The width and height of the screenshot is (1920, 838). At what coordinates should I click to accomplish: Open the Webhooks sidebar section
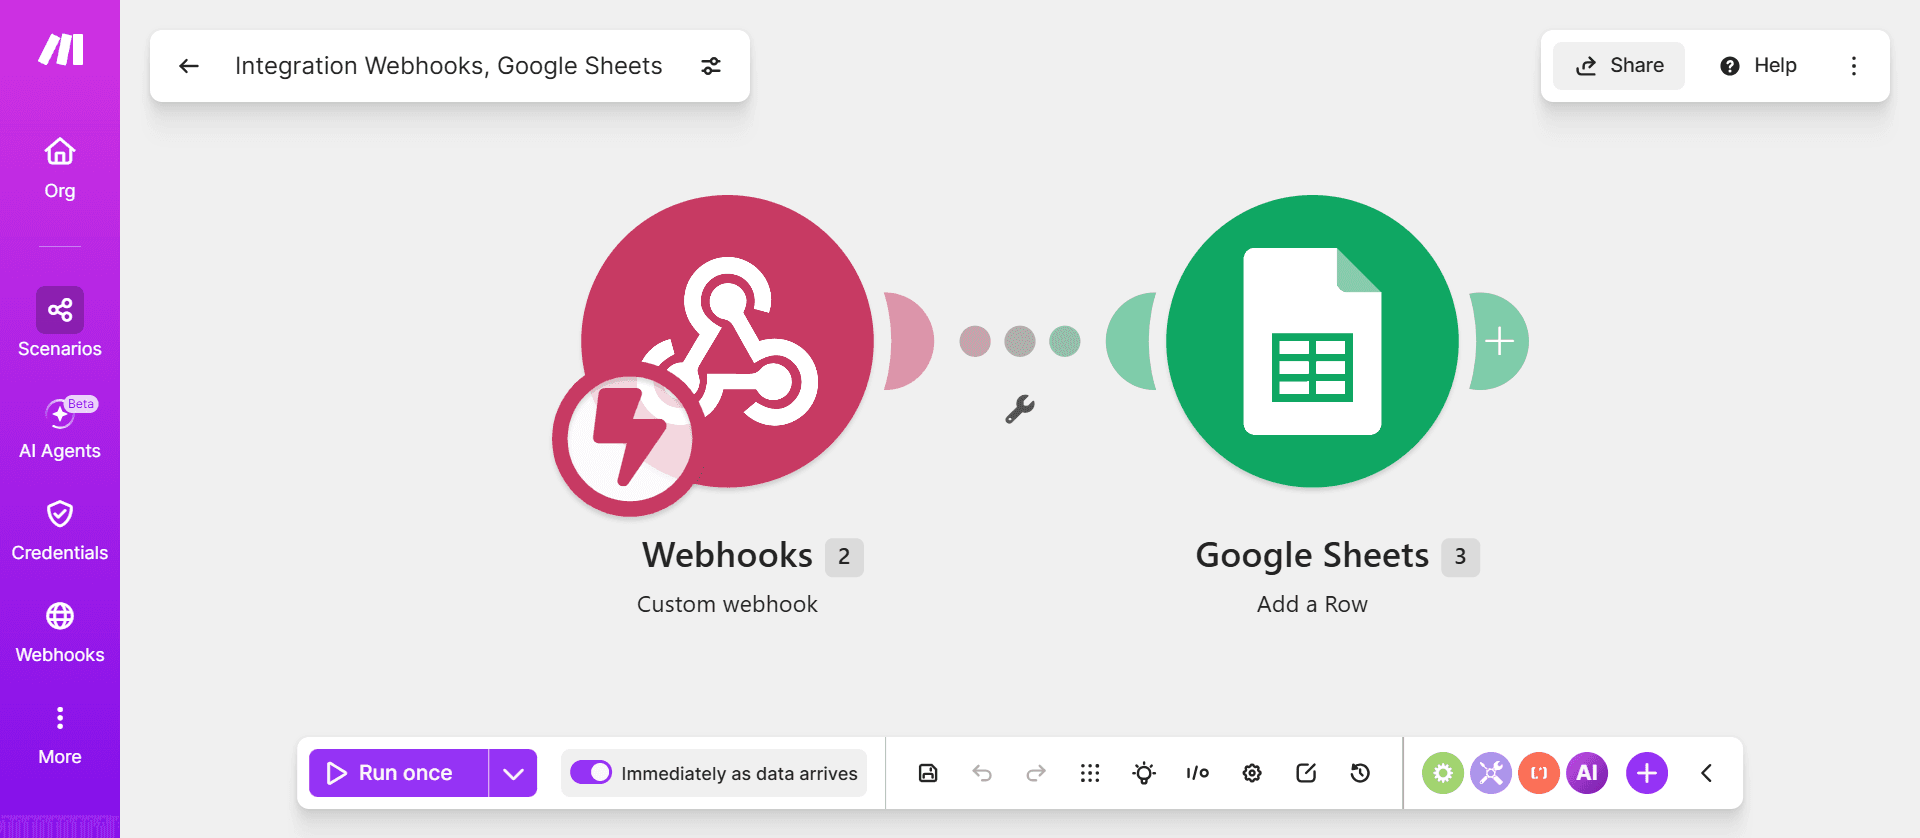60,633
